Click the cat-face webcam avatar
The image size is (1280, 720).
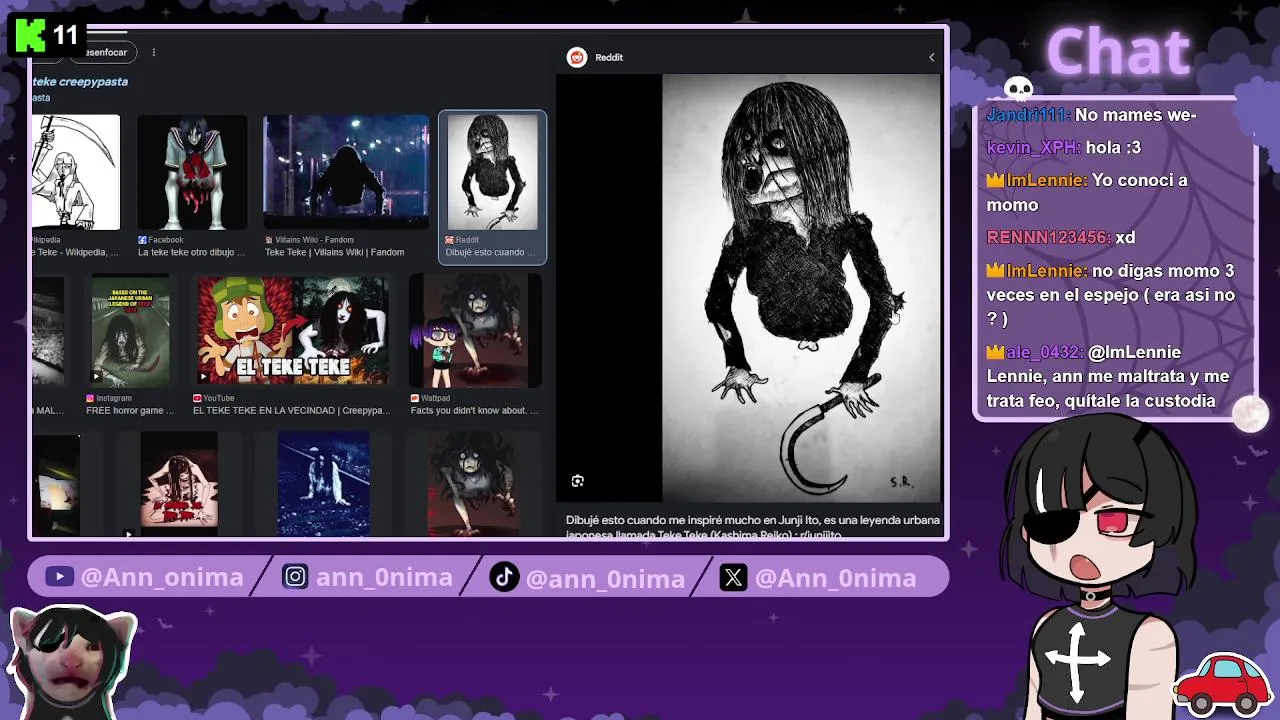click(x=72, y=660)
